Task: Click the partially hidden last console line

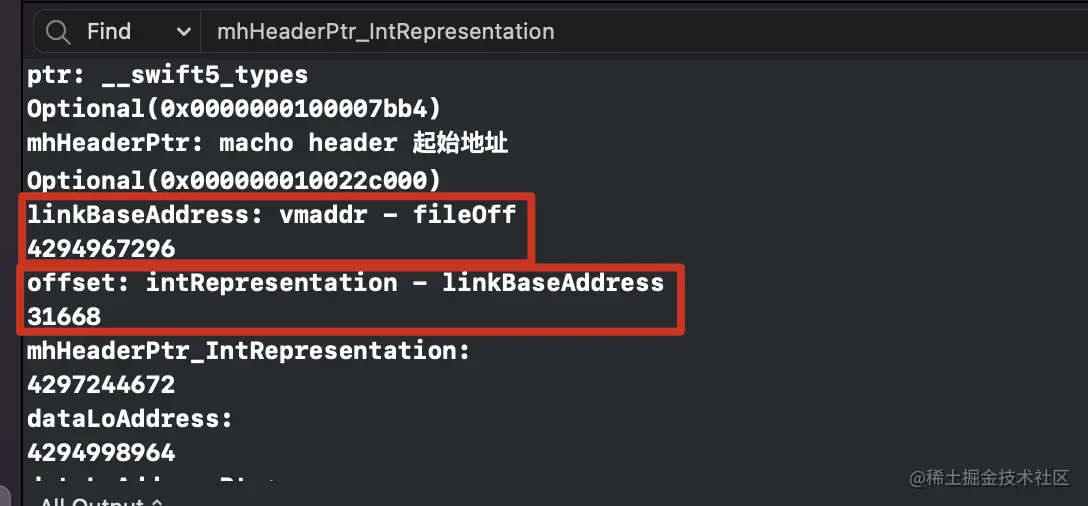Action: click(x=153, y=480)
